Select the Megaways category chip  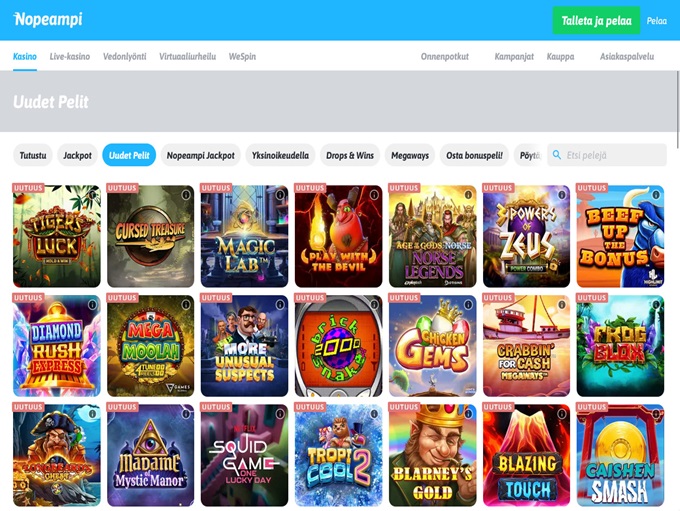(410, 155)
